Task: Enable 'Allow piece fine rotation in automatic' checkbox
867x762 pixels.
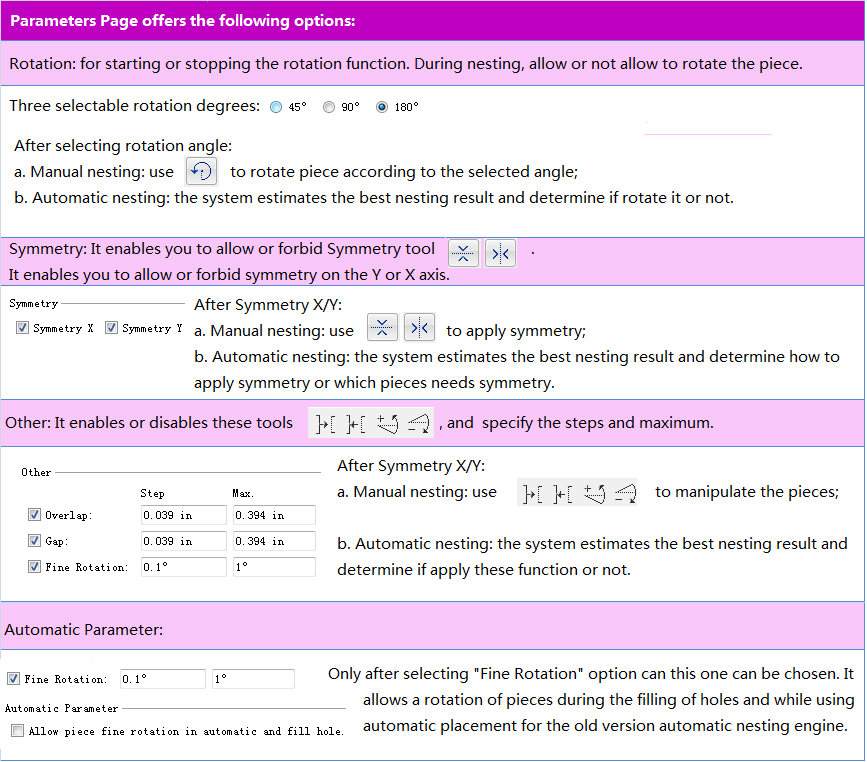Action: click(x=17, y=731)
